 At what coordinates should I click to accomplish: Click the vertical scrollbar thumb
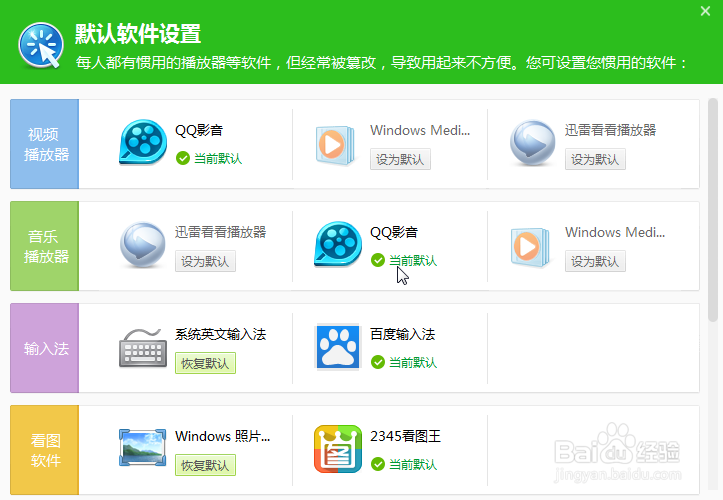(x=713, y=210)
